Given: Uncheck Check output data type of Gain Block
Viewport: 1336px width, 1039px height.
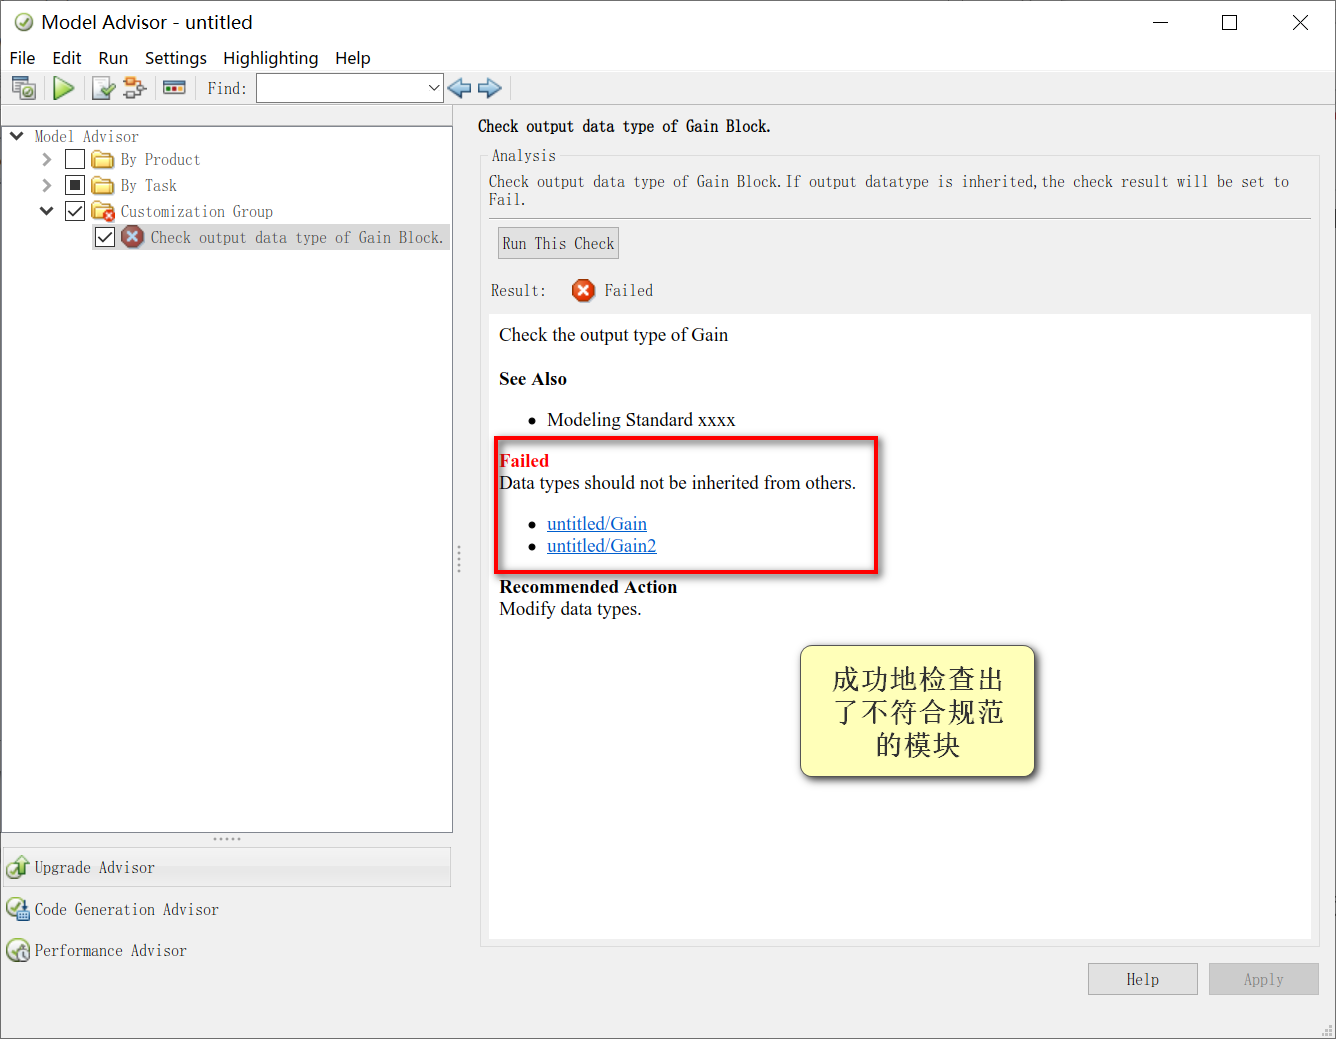Looking at the screenshot, I should 105,237.
